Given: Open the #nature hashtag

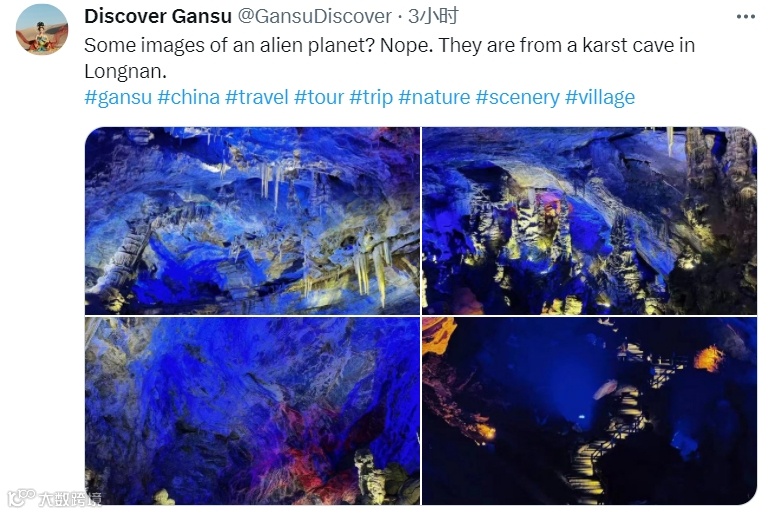Looking at the screenshot, I should [434, 97].
